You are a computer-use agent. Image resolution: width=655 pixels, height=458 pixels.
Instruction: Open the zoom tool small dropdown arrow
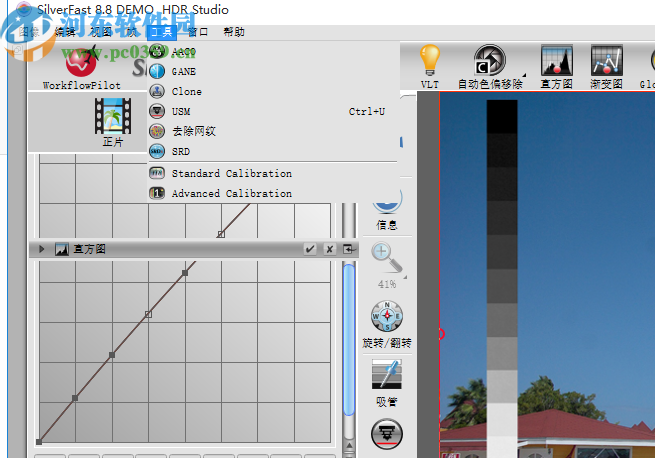click(x=405, y=277)
